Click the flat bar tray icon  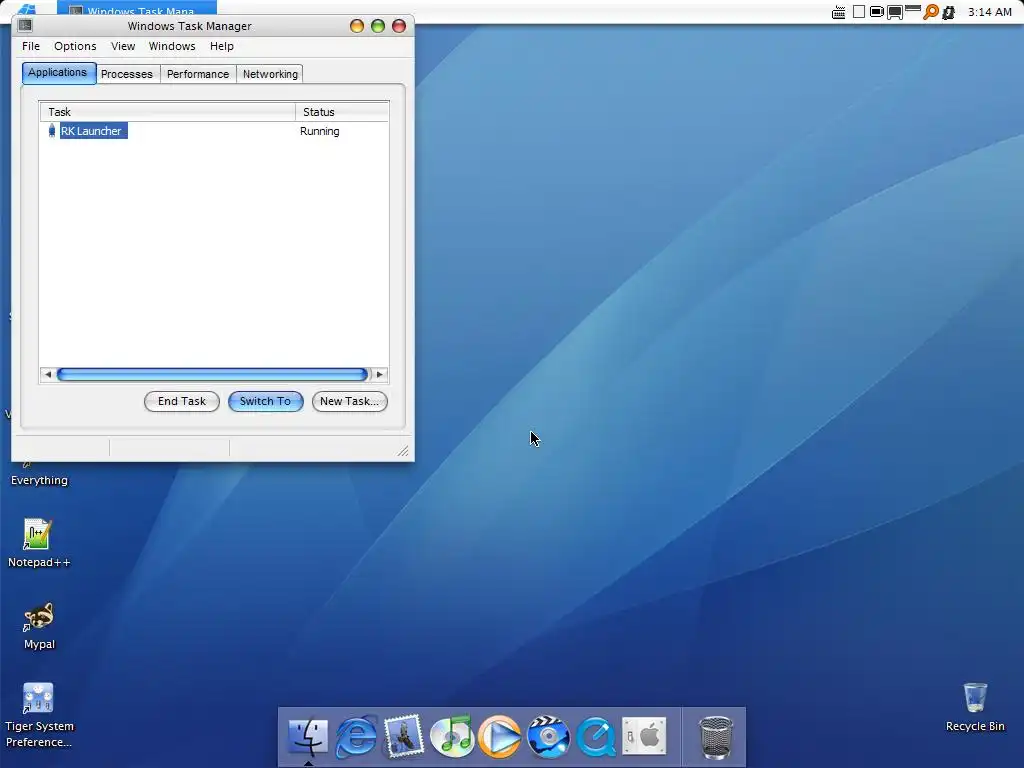[x=913, y=8]
